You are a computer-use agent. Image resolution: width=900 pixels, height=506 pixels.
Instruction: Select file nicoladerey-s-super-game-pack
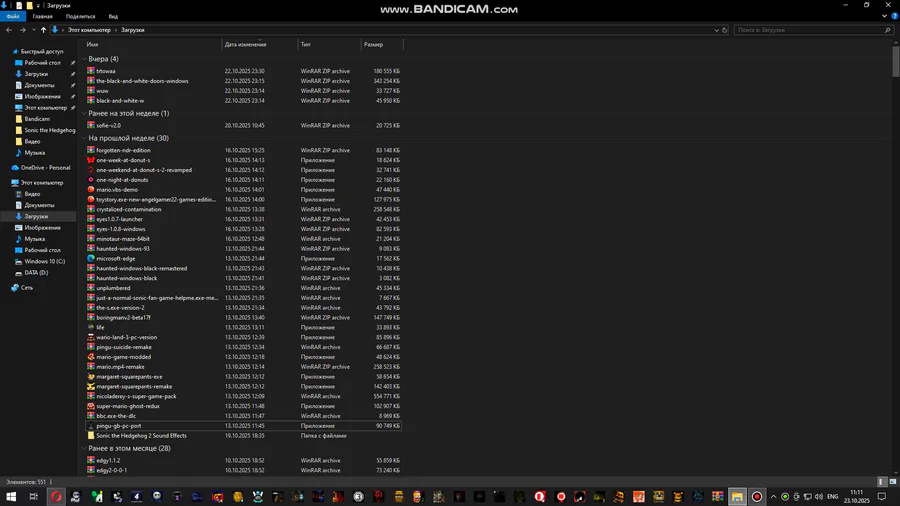coord(136,396)
